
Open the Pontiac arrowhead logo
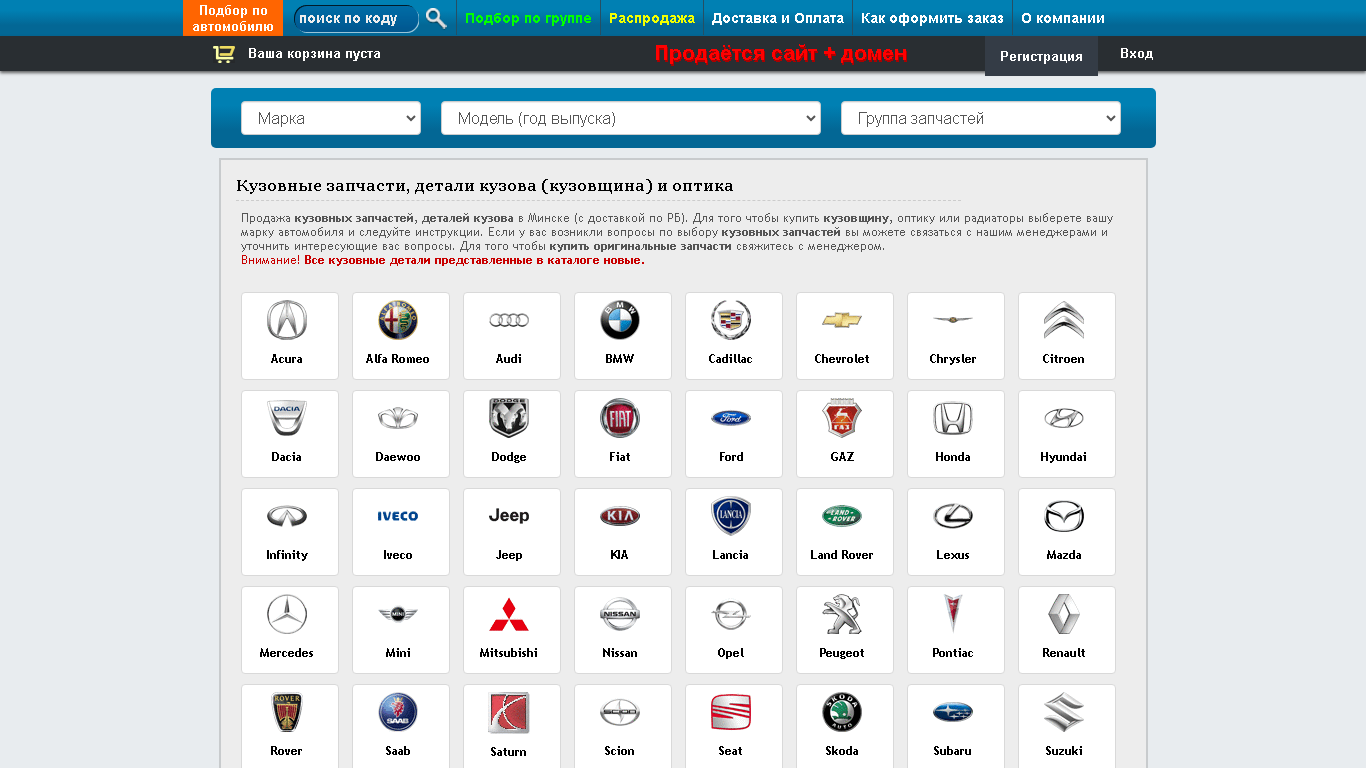(953, 614)
